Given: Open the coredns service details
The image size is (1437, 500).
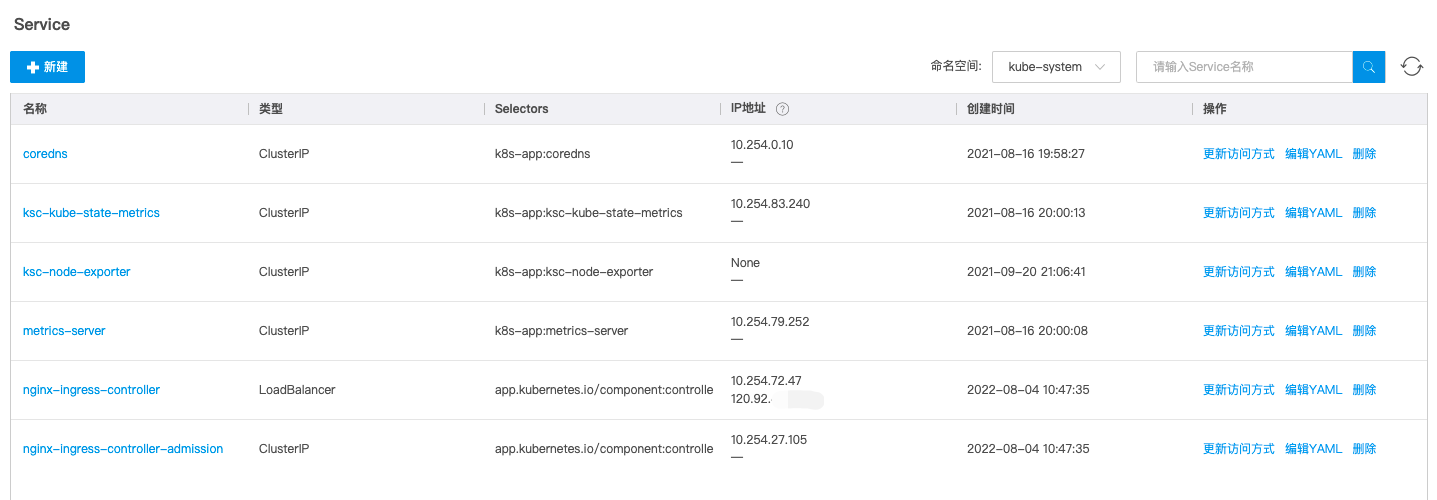Looking at the screenshot, I should click(45, 154).
